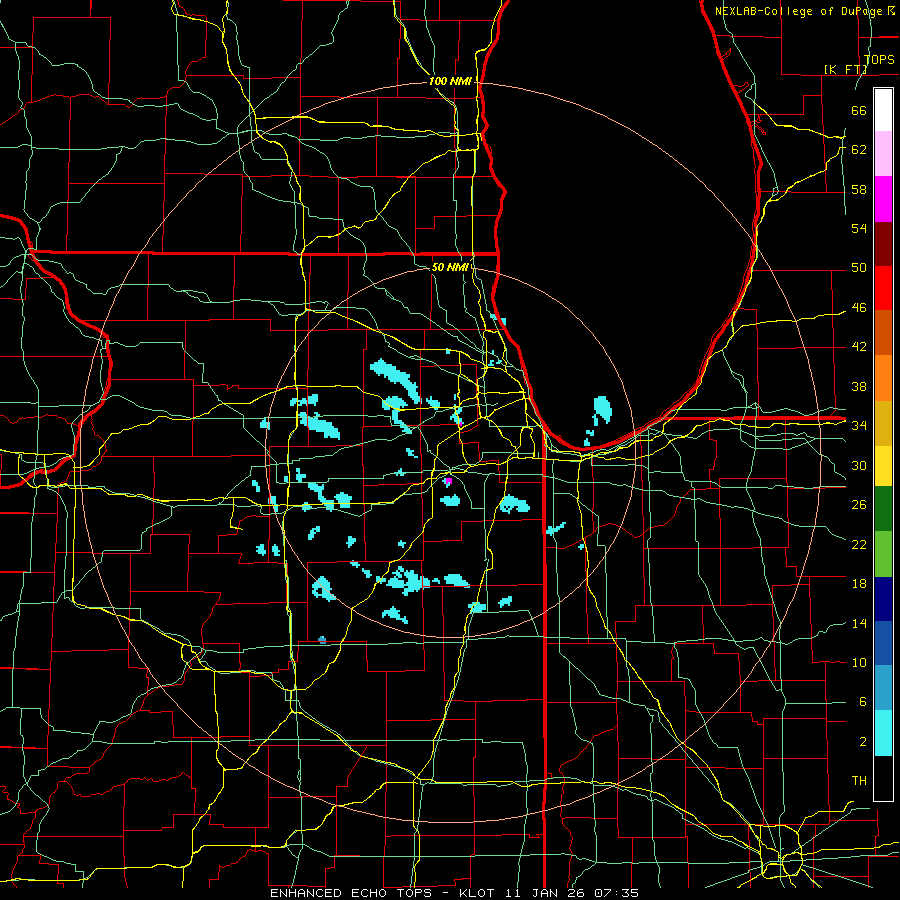This screenshot has height=900, width=900.
Task: Click the TH threshold label
Action: [x=859, y=781]
